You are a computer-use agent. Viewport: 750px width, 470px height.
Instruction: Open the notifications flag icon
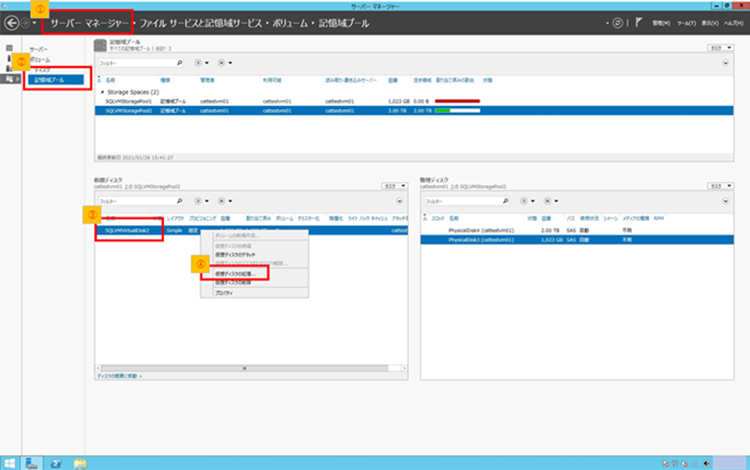(x=638, y=22)
